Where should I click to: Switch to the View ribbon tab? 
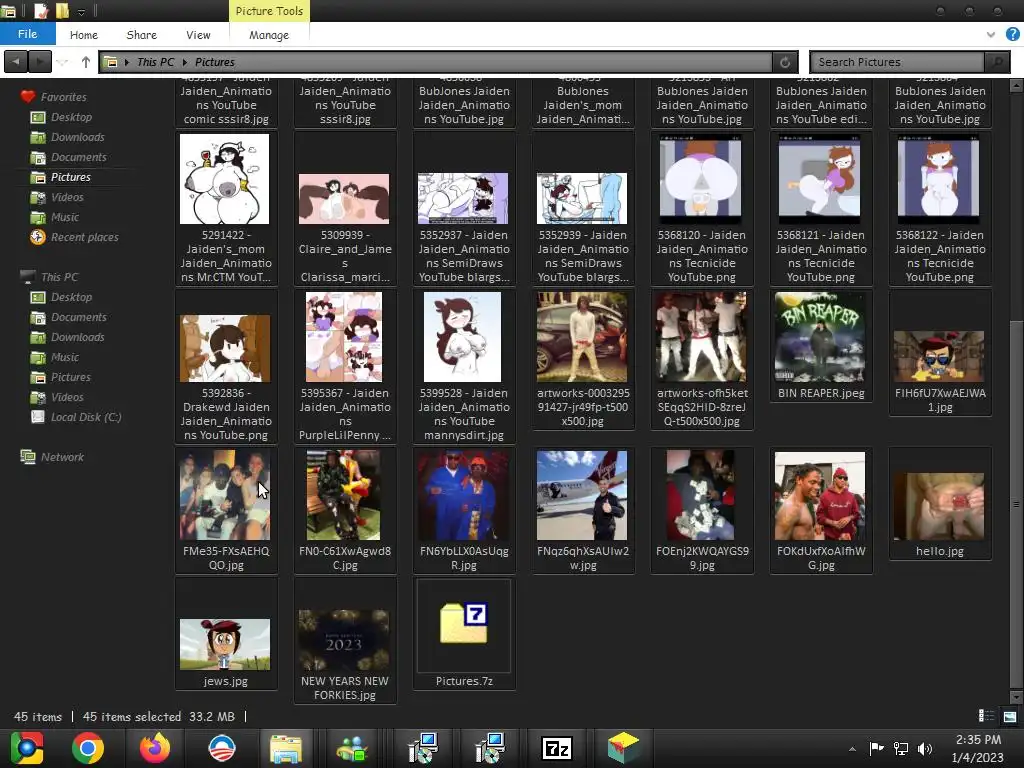tap(198, 35)
